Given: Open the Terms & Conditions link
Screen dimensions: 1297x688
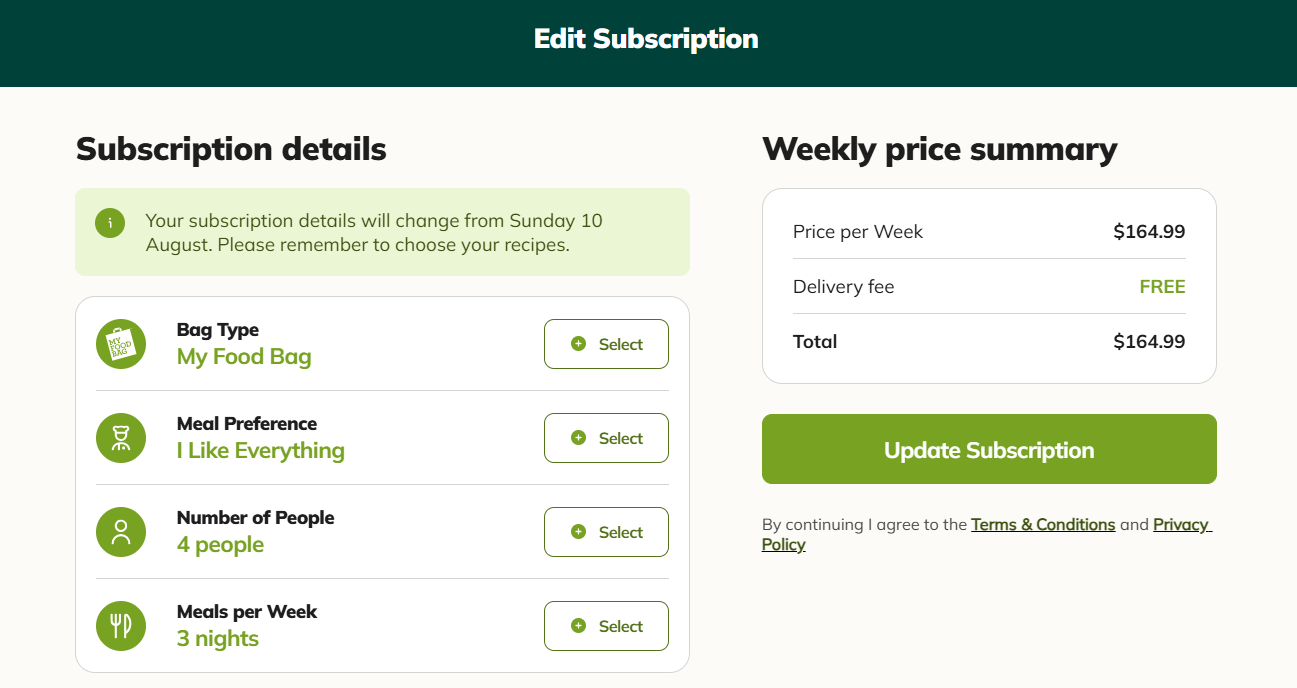Looking at the screenshot, I should (1043, 524).
